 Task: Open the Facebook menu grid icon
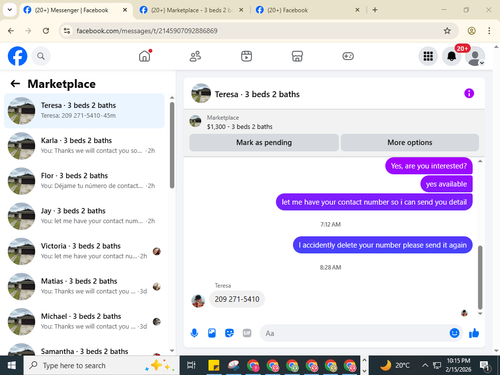pos(428,56)
